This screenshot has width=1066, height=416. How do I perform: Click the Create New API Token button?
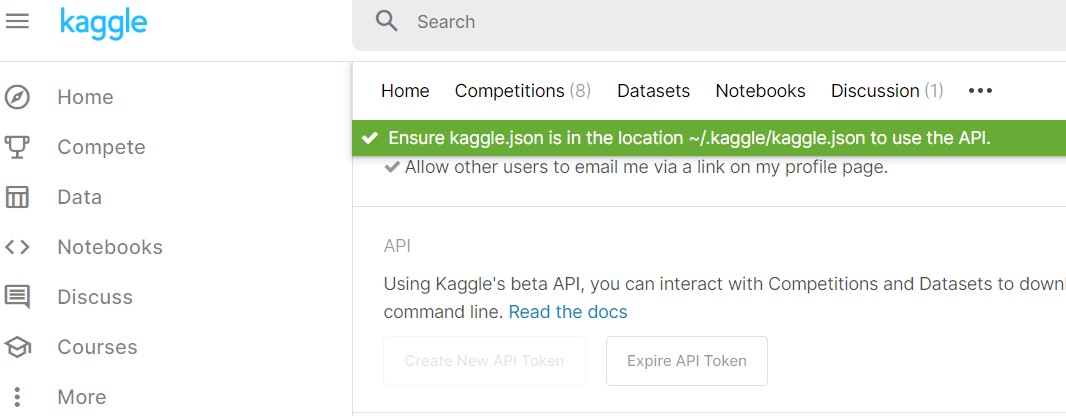point(484,361)
